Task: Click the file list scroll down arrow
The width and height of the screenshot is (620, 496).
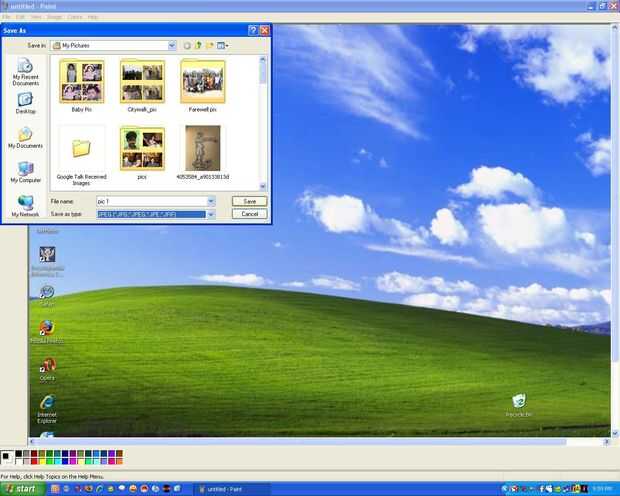Action: click(x=263, y=186)
